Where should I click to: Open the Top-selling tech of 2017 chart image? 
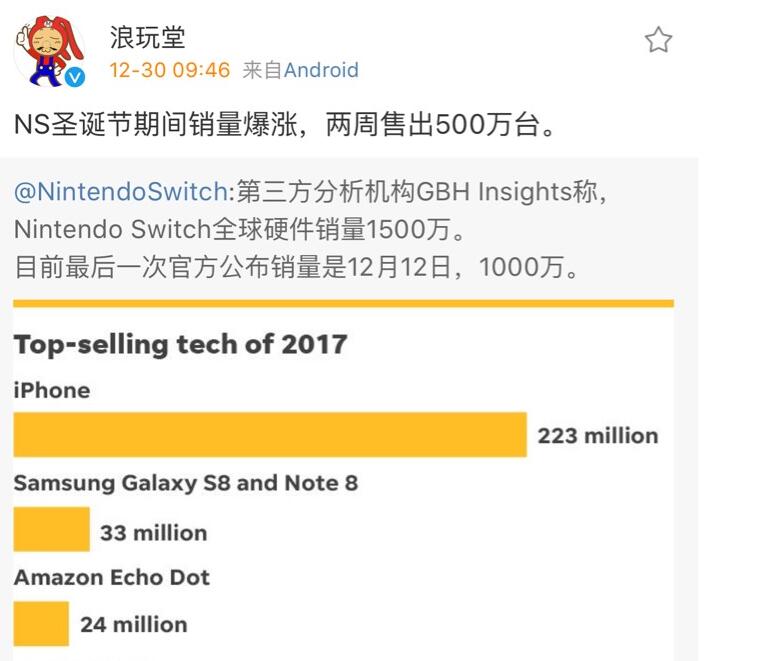(343, 480)
